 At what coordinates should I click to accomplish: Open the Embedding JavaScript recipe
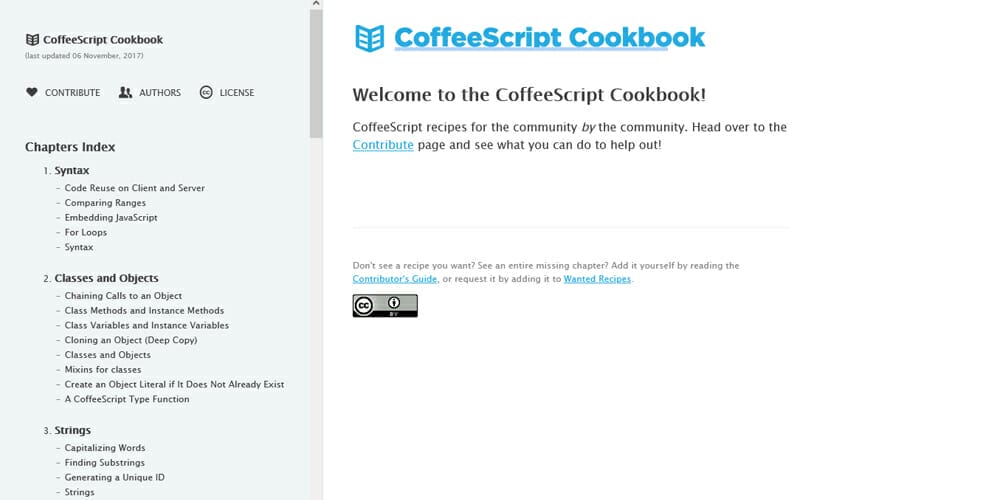pos(111,217)
